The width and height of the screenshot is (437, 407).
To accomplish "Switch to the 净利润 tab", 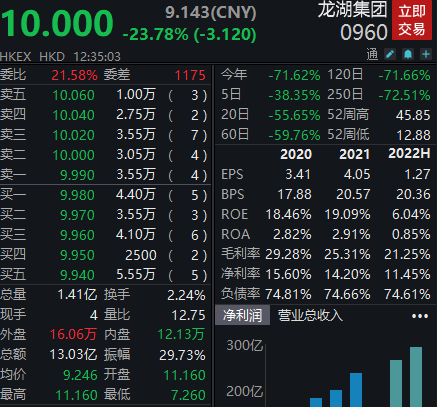I will tap(242, 315).
